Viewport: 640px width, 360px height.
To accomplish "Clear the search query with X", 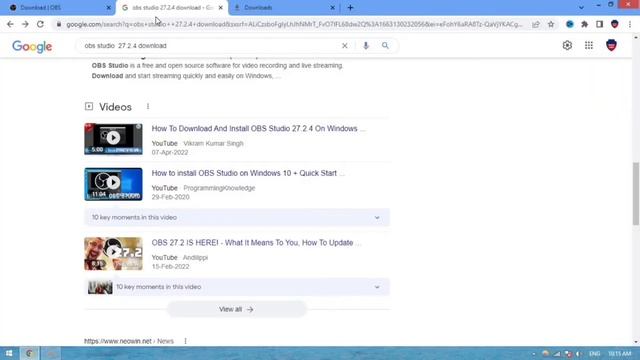I will coord(344,46).
